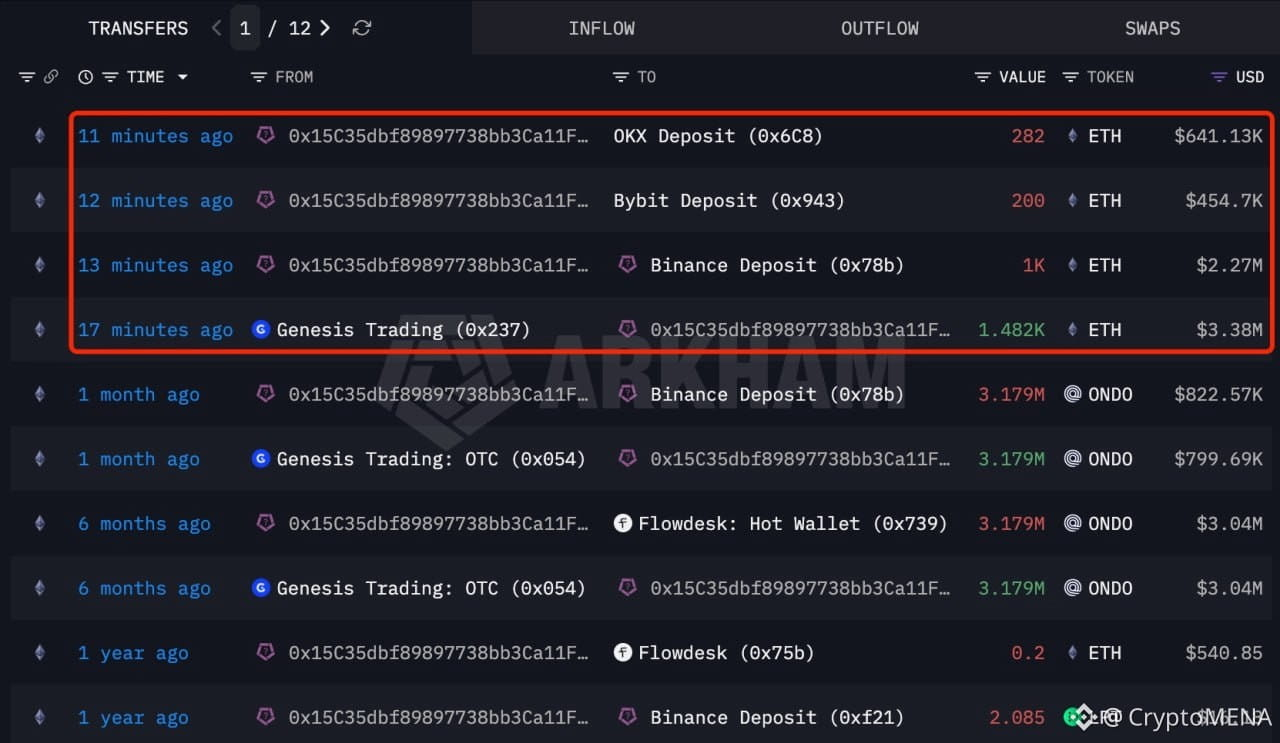
Task: Open sender address in OKX Deposit row
Action: (438, 136)
